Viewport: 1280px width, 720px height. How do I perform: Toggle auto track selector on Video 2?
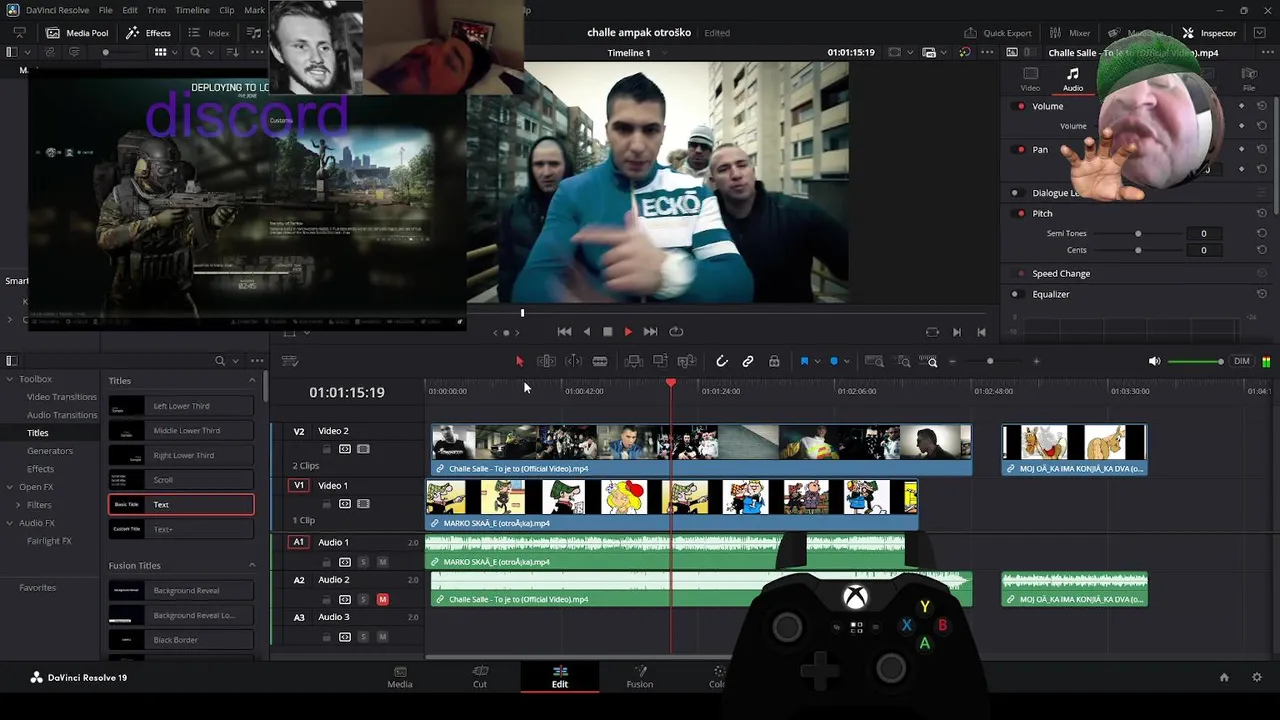345,449
